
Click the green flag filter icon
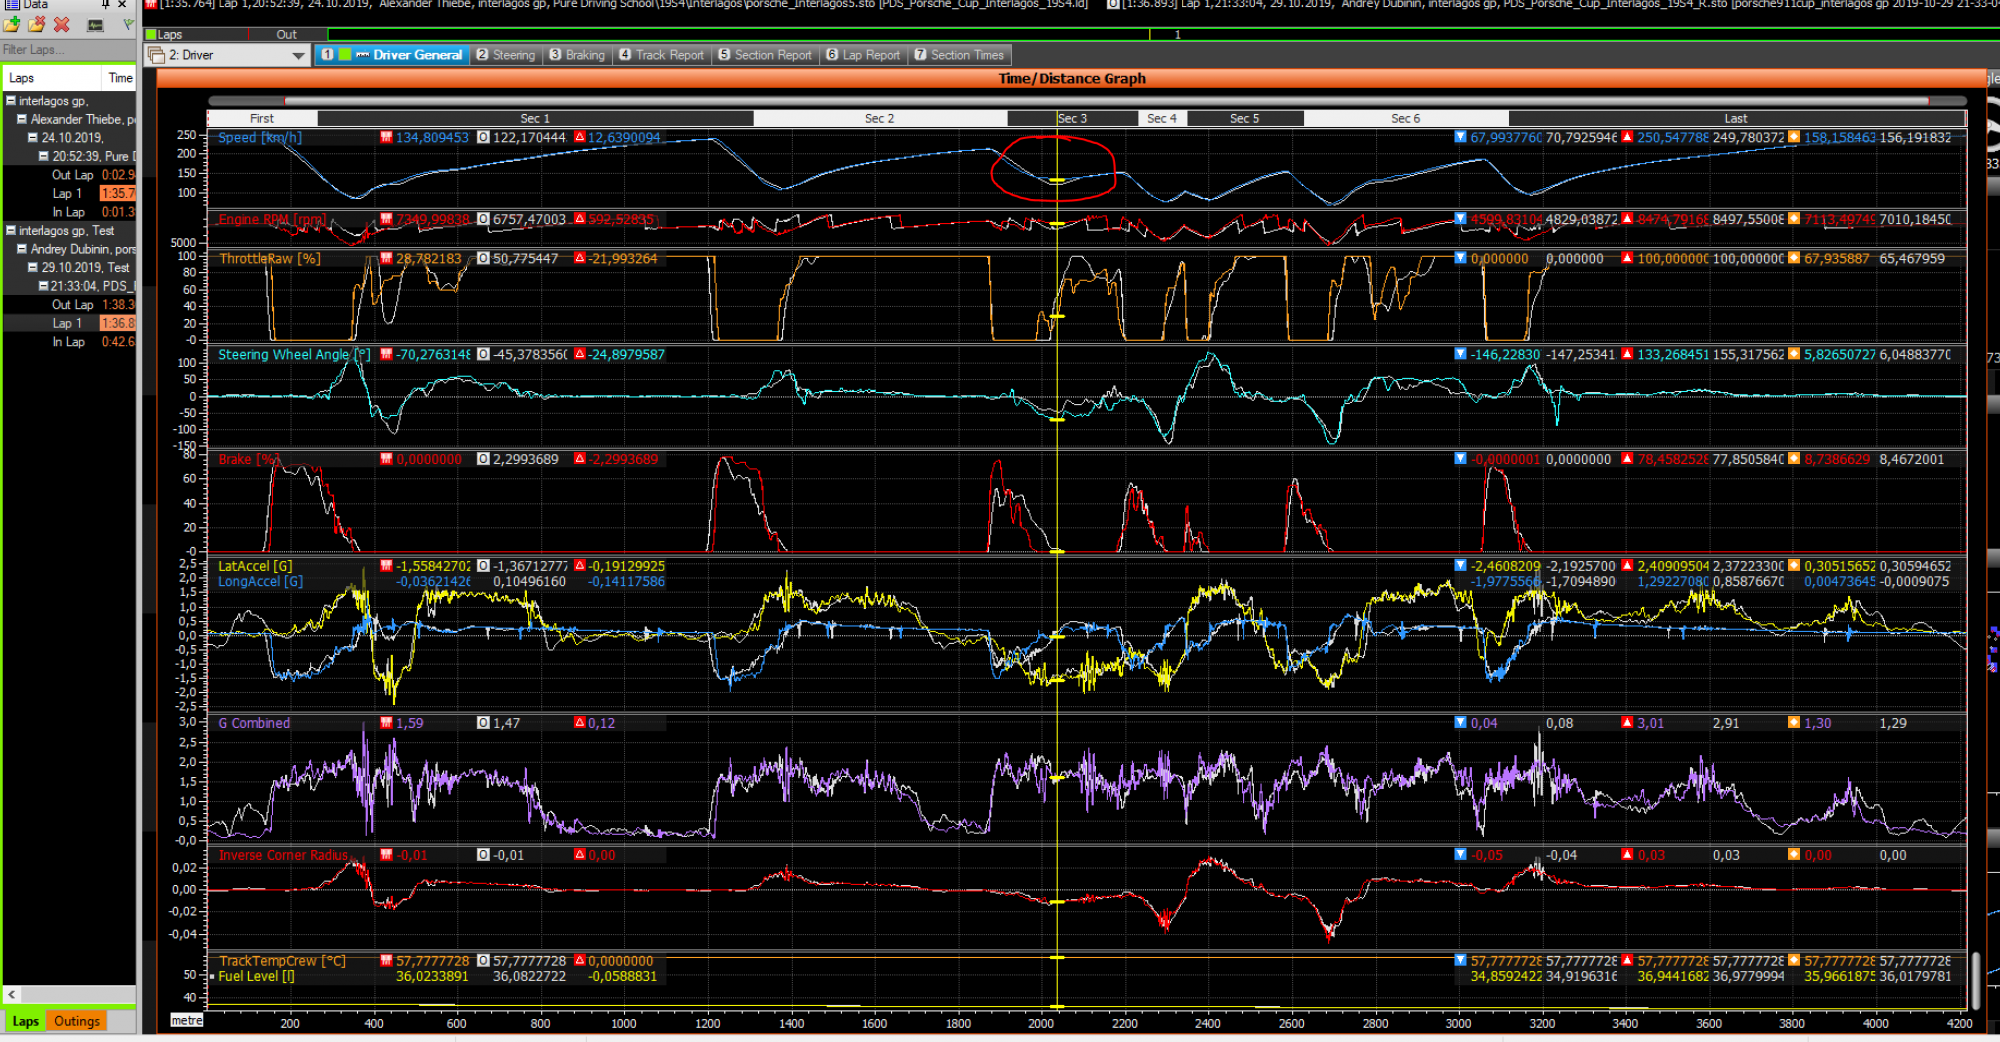click(127, 24)
